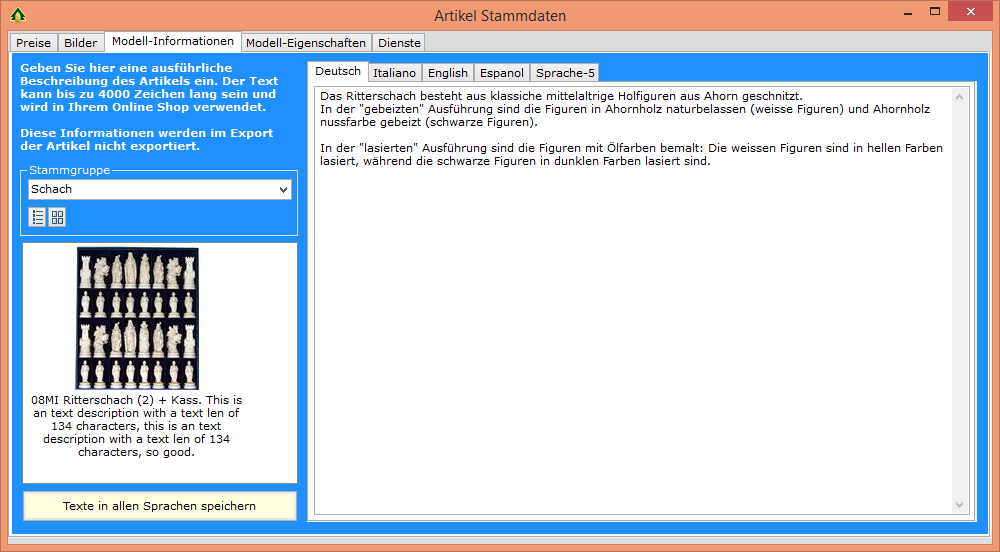
Task: Minimize the Artikel Stammdaten window
Action: click(908, 12)
